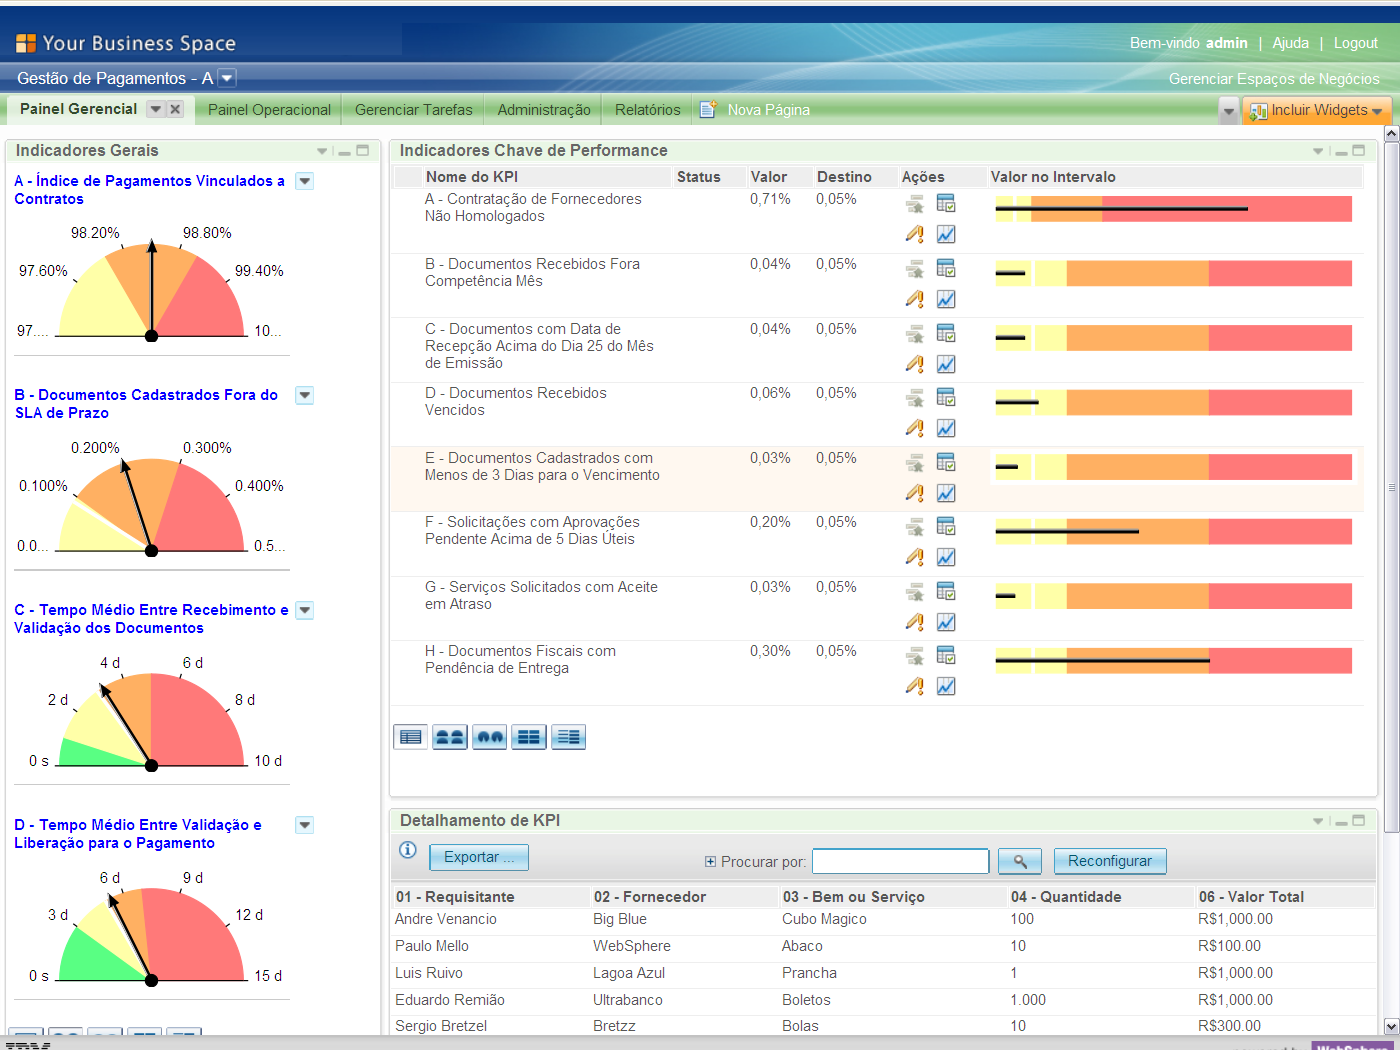Screen dimensions: 1400x1050
Task: Switch to the Administração tab
Action: tap(544, 110)
